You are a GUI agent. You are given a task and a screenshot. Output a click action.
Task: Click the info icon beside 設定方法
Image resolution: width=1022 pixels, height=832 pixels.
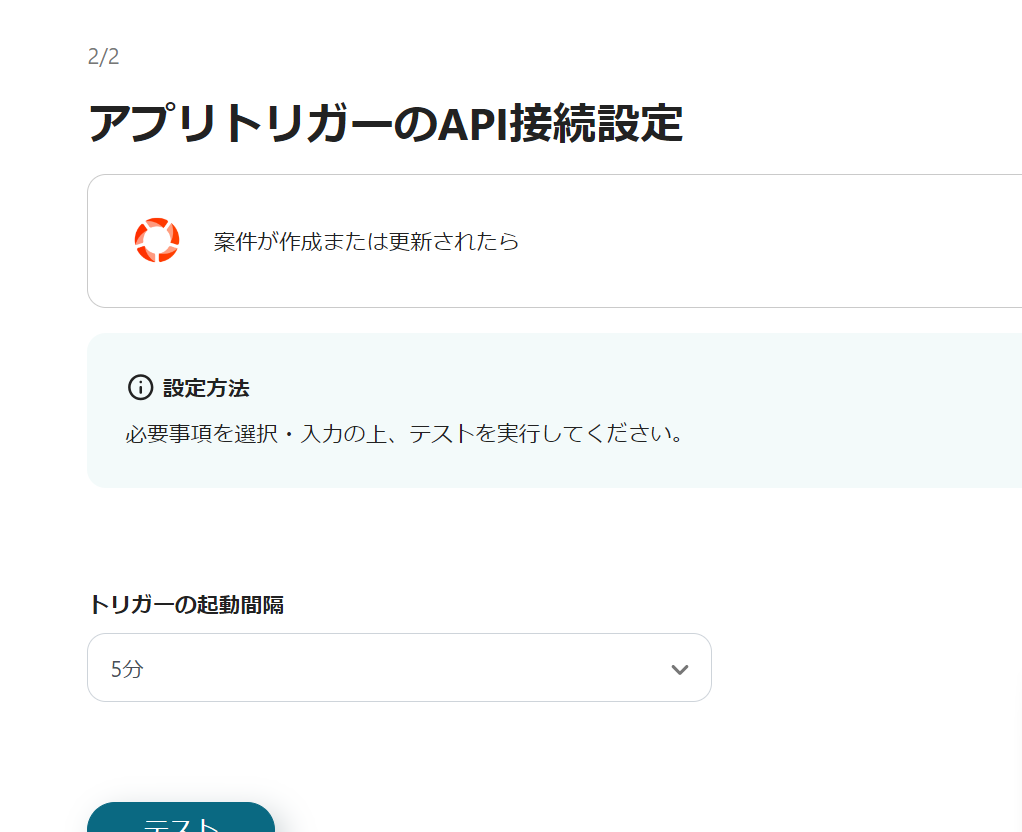pos(140,387)
